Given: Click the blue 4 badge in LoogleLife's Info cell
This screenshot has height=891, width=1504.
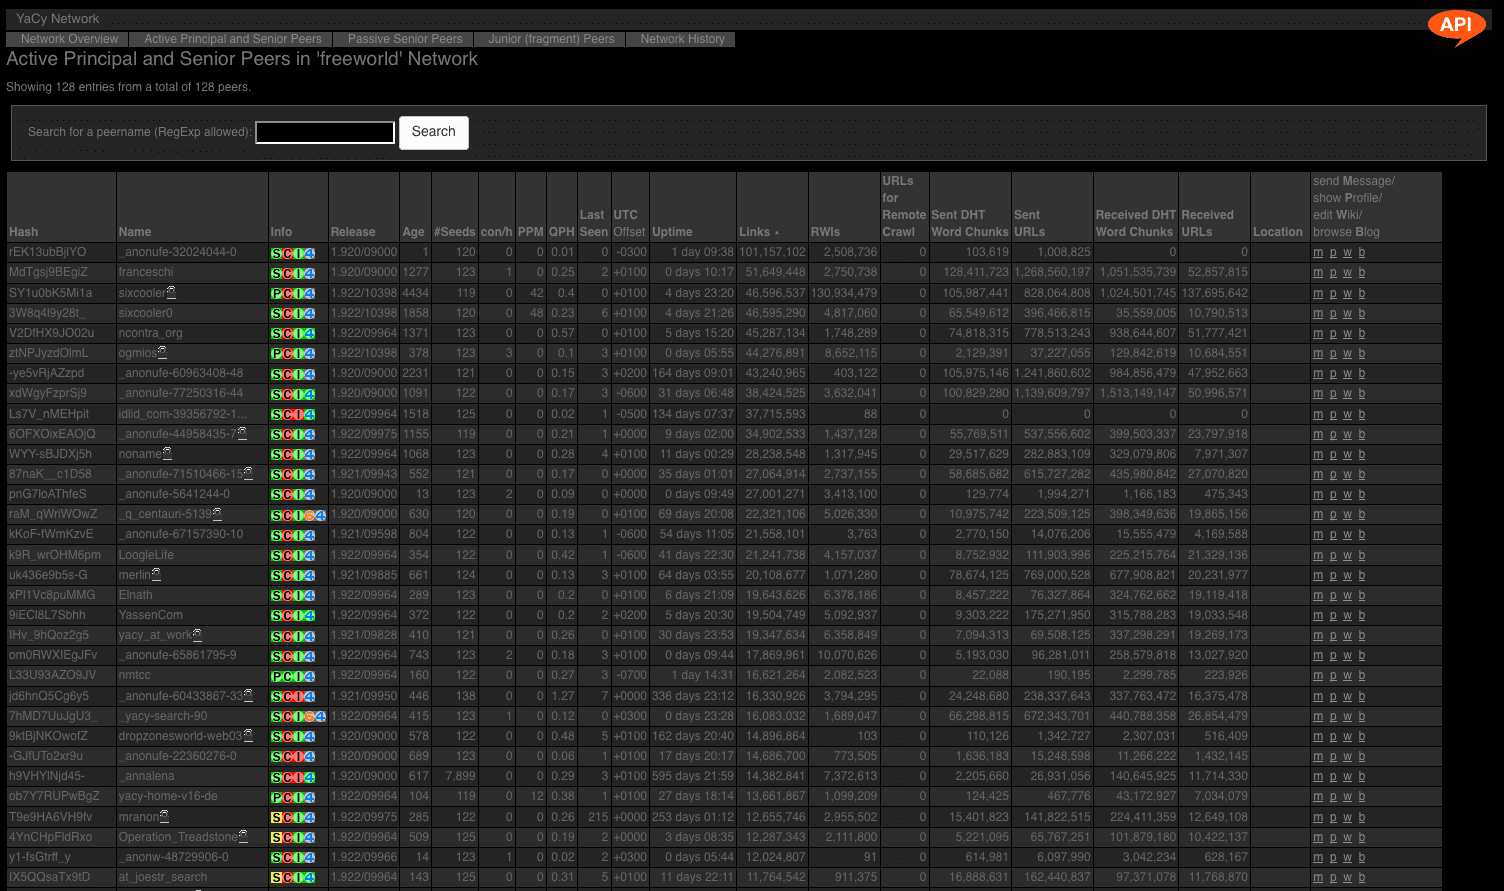Looking at the screenshot, I should [309, 556].
